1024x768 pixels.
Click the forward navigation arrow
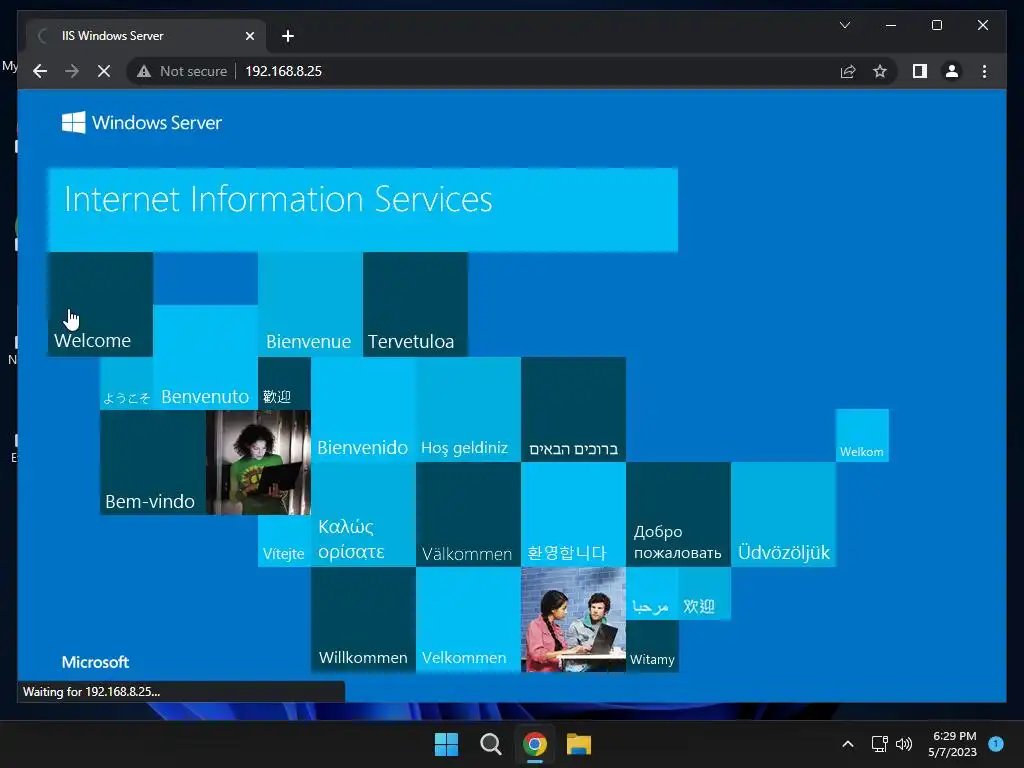72,71
